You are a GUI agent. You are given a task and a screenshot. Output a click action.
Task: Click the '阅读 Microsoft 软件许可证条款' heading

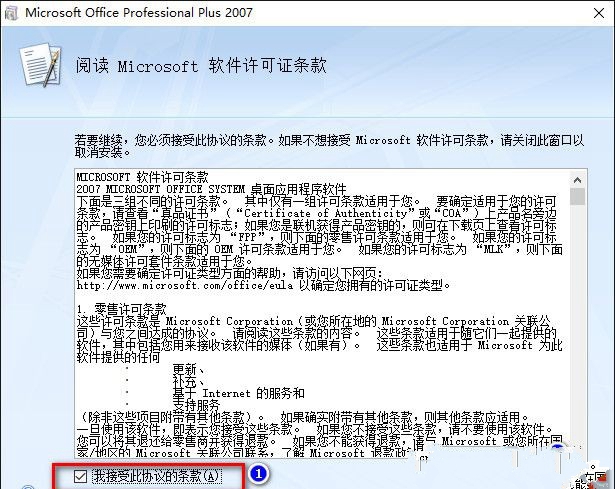click(201, 65)
